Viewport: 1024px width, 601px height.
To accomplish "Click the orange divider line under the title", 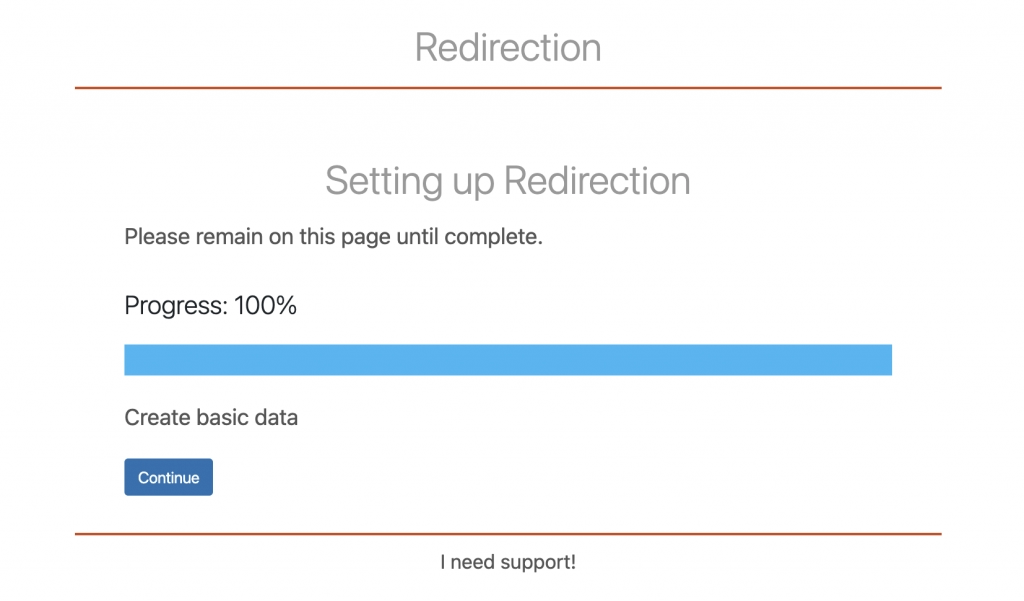I will 508,88.
